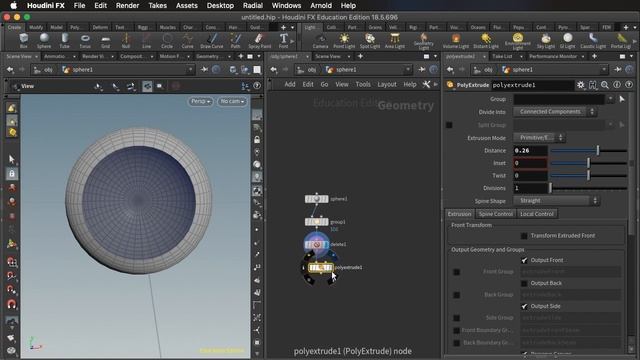This screenshot has width=640, height=360.
Task: Click the polyextrude1 node in network
Action: tap(320, 268)
